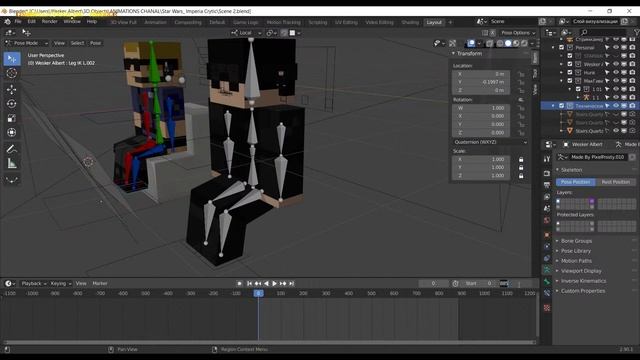The height and width of the screenshot is (360, 640).
Task: Open the outliner filter funnel
Action: tap(637, 32)
